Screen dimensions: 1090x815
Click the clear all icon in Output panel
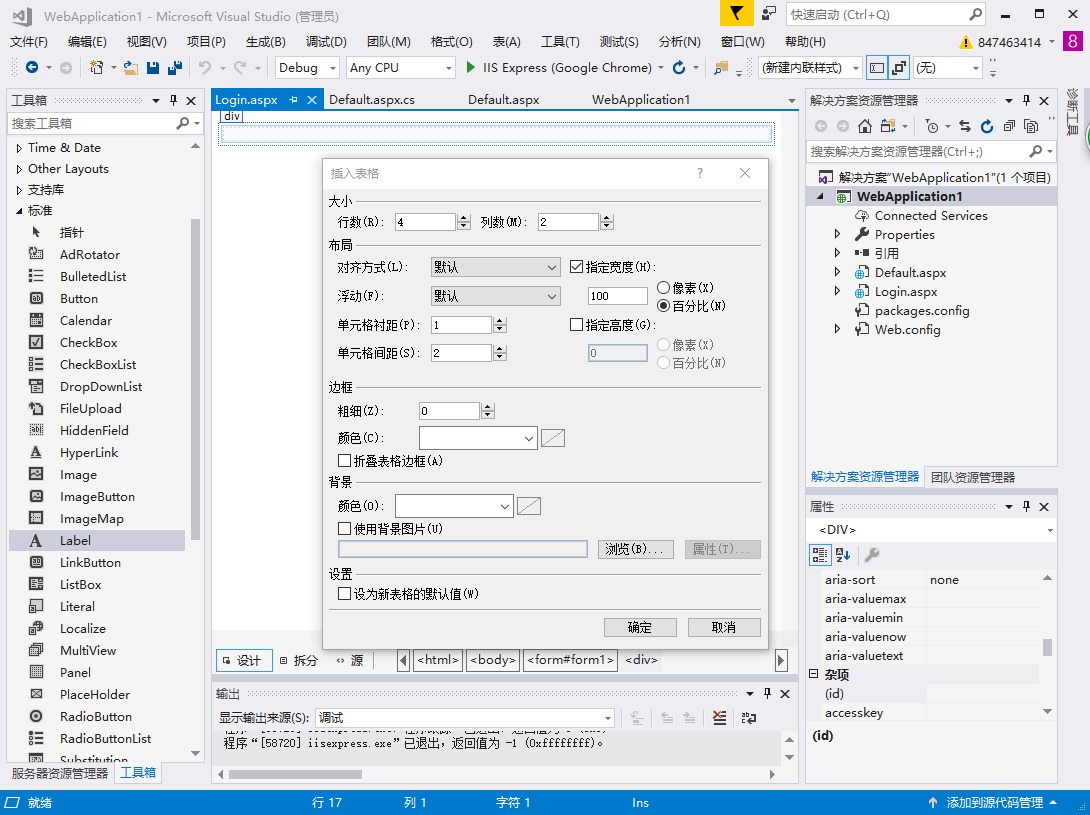click(x=720, y=718)
